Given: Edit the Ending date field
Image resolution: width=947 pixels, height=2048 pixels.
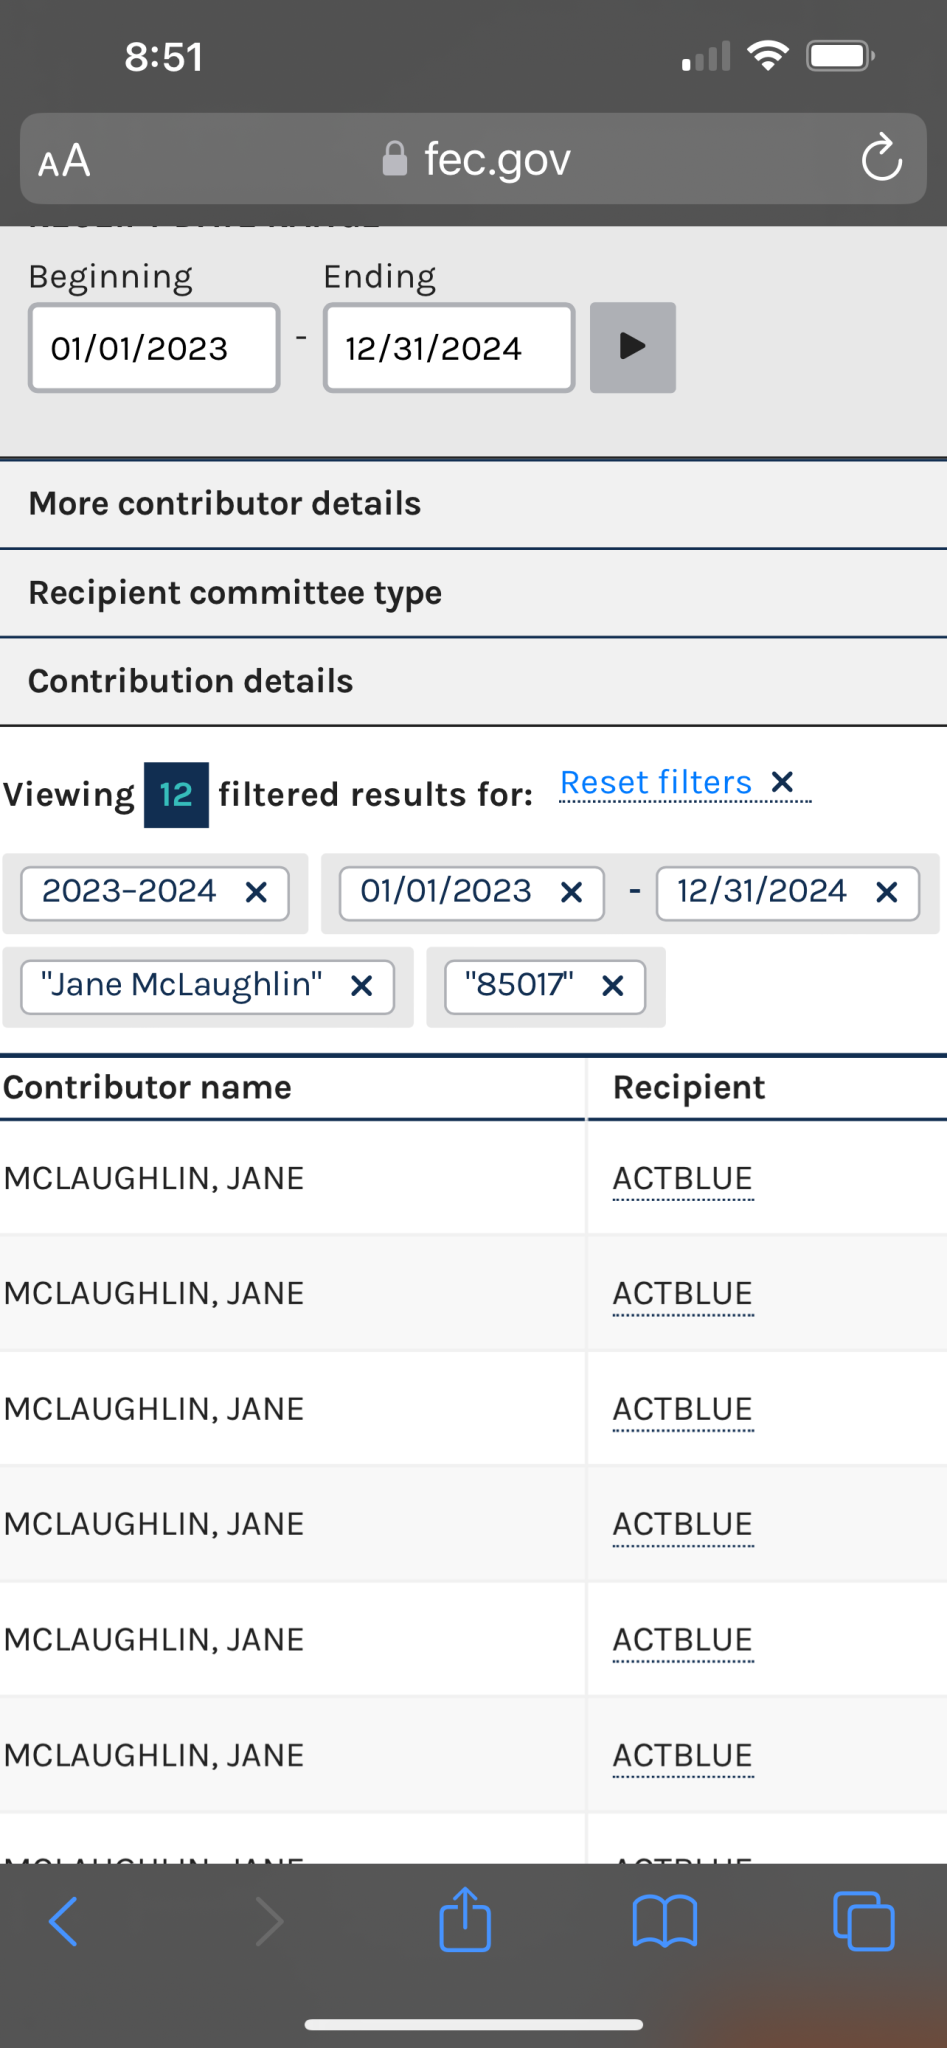Looking at the screenshot, I should [449, 348].
